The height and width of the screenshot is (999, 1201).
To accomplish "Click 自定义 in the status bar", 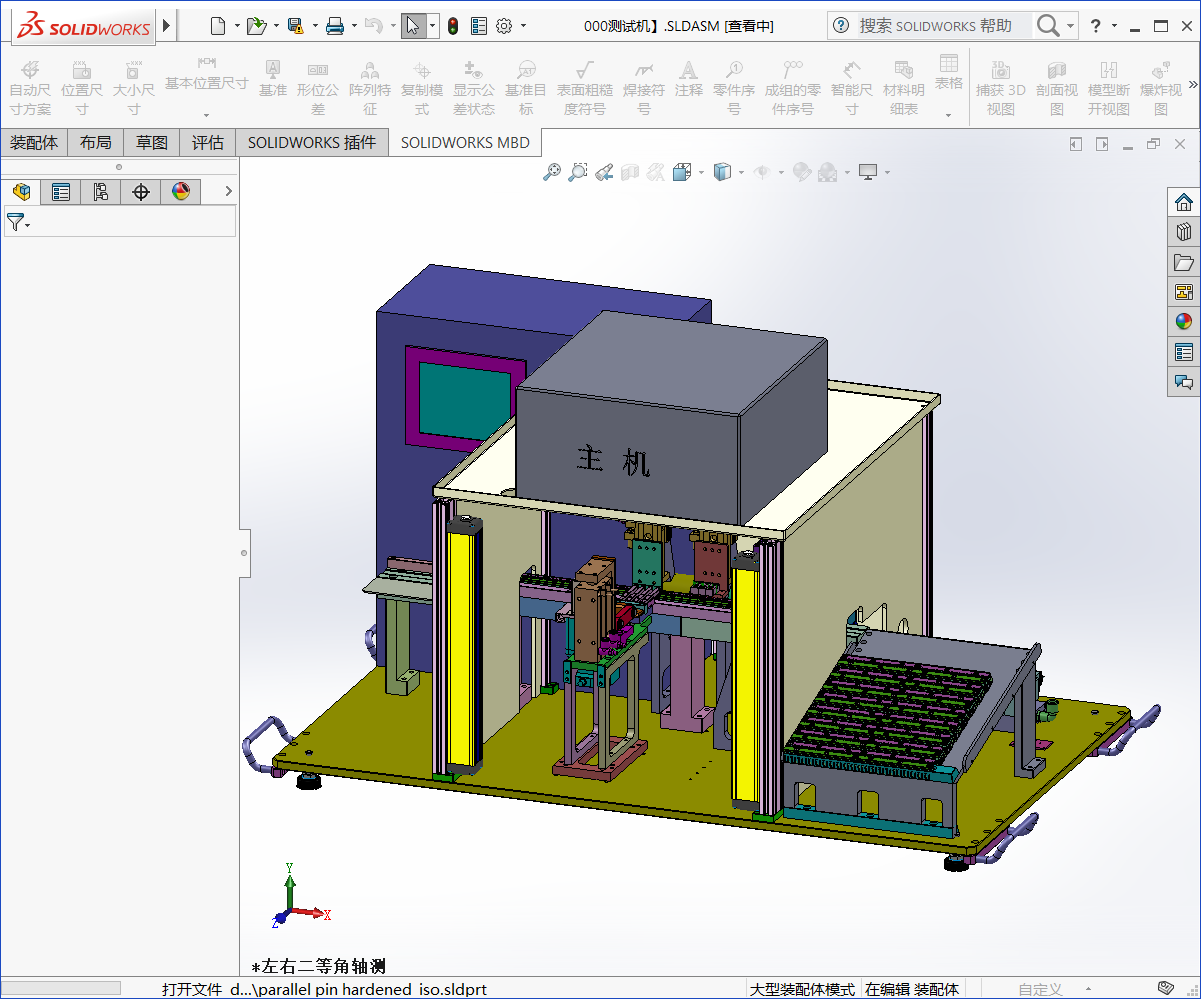I will point(1040,989).
